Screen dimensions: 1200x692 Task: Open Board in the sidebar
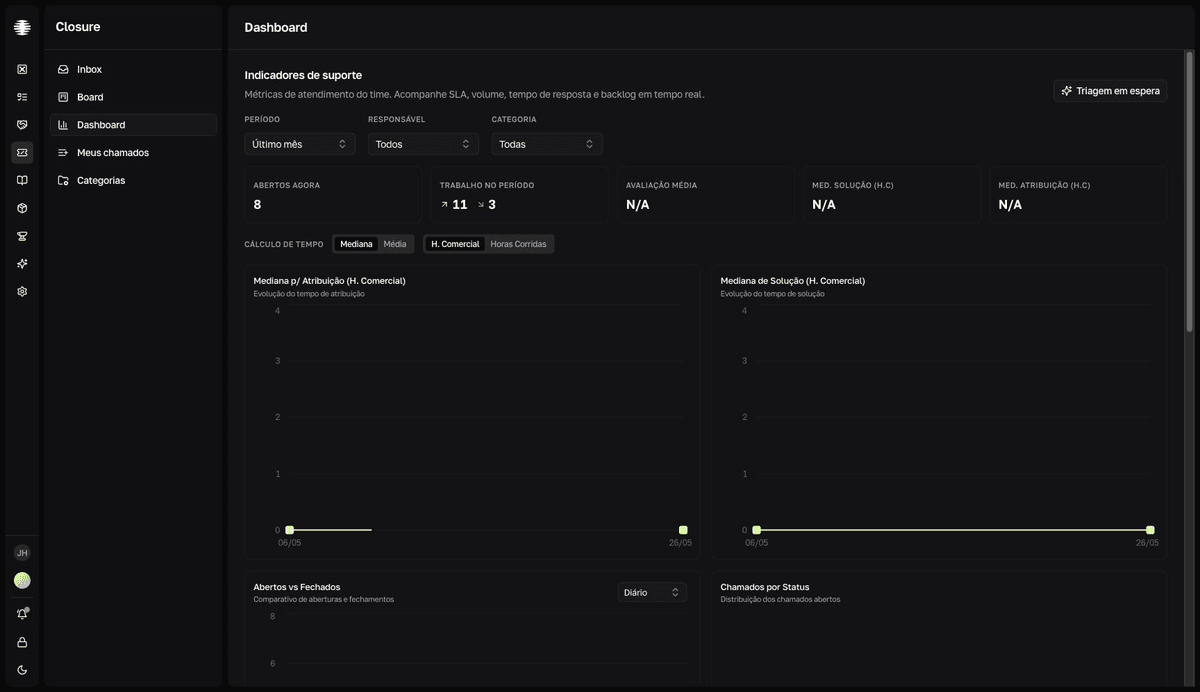(133, 97)
